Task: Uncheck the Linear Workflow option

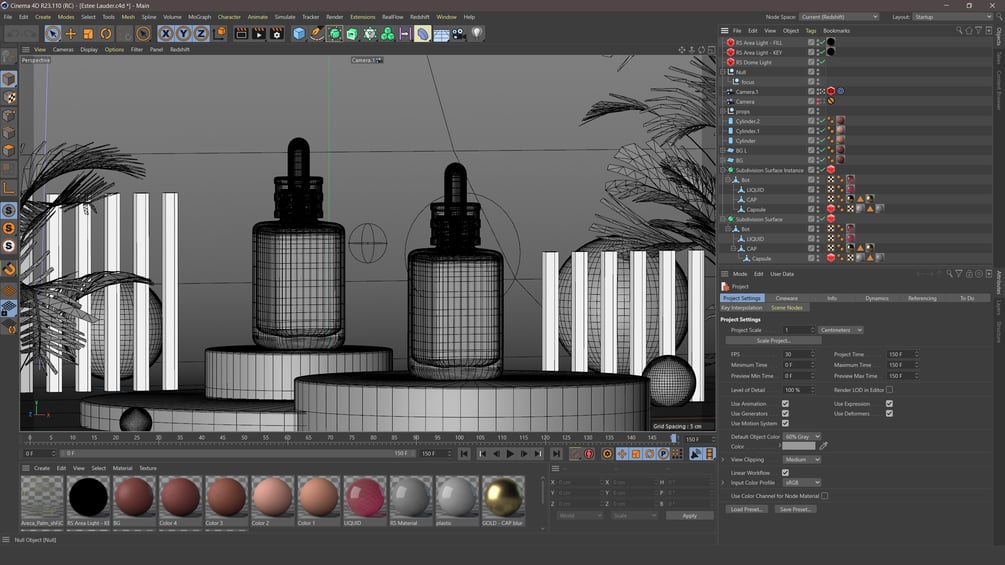Action: click(785, 473)
